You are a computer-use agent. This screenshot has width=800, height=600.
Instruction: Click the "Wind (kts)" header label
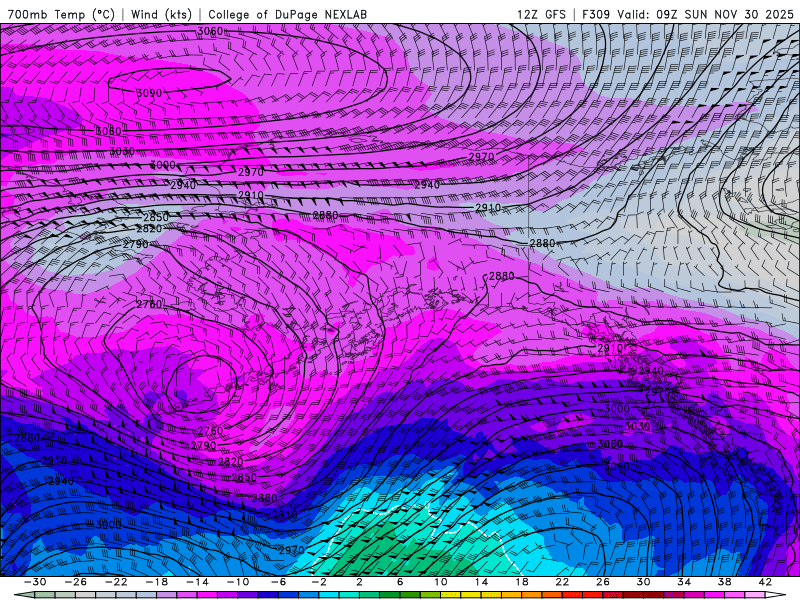click(161, 14)
